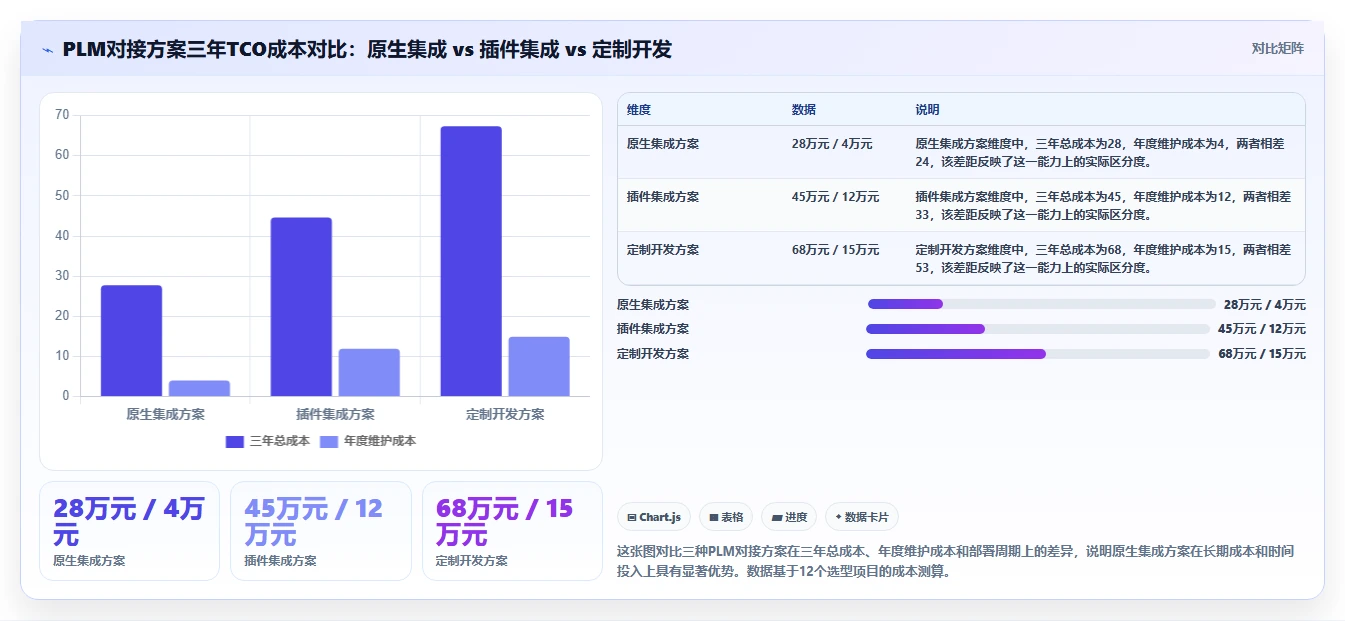
Task: Click the Chart.js tag
Action: 654,517
